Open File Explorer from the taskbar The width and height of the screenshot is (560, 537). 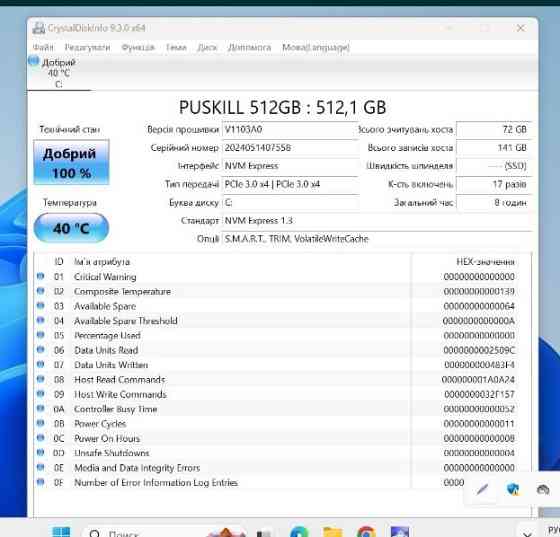(x=332, y=532)
